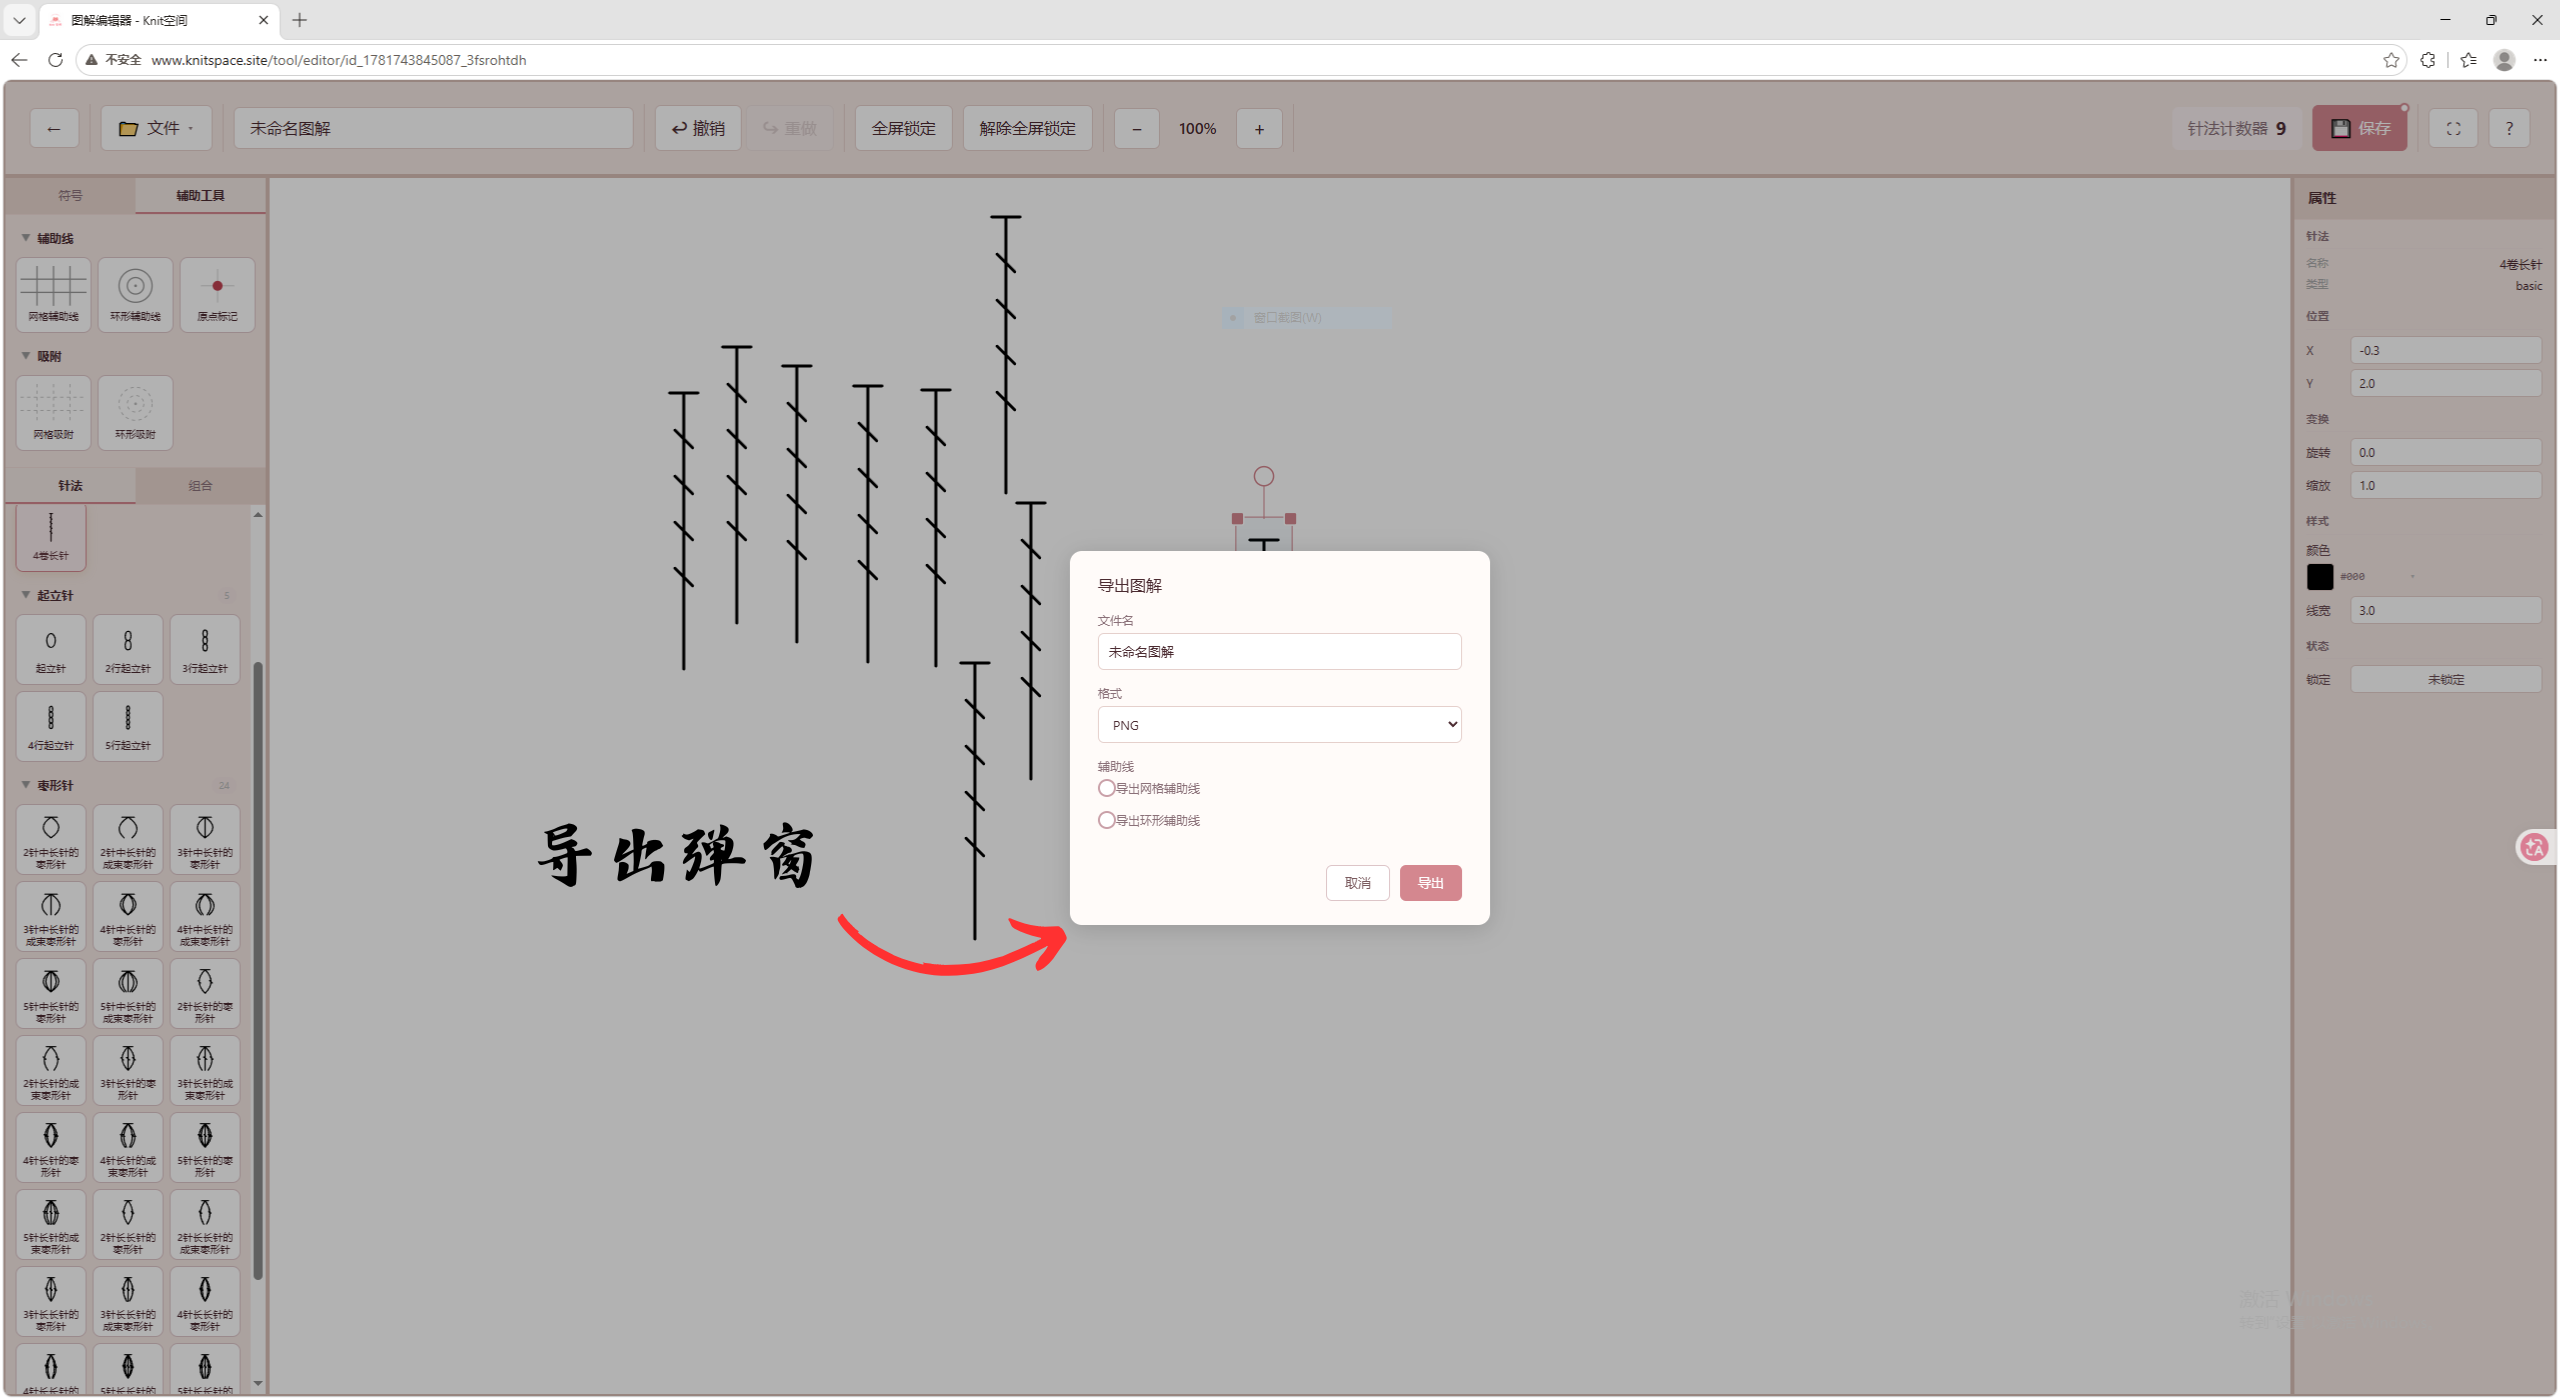Choose the 3针中长针的枣形针 symbol
This screenshot has height=1400, width=2560.
coord(205,840)
